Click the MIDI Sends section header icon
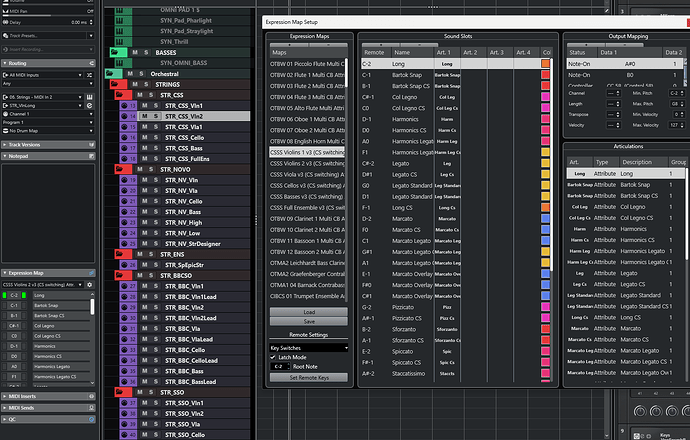The width and height of the screenshot is (690, 440). 92,408
